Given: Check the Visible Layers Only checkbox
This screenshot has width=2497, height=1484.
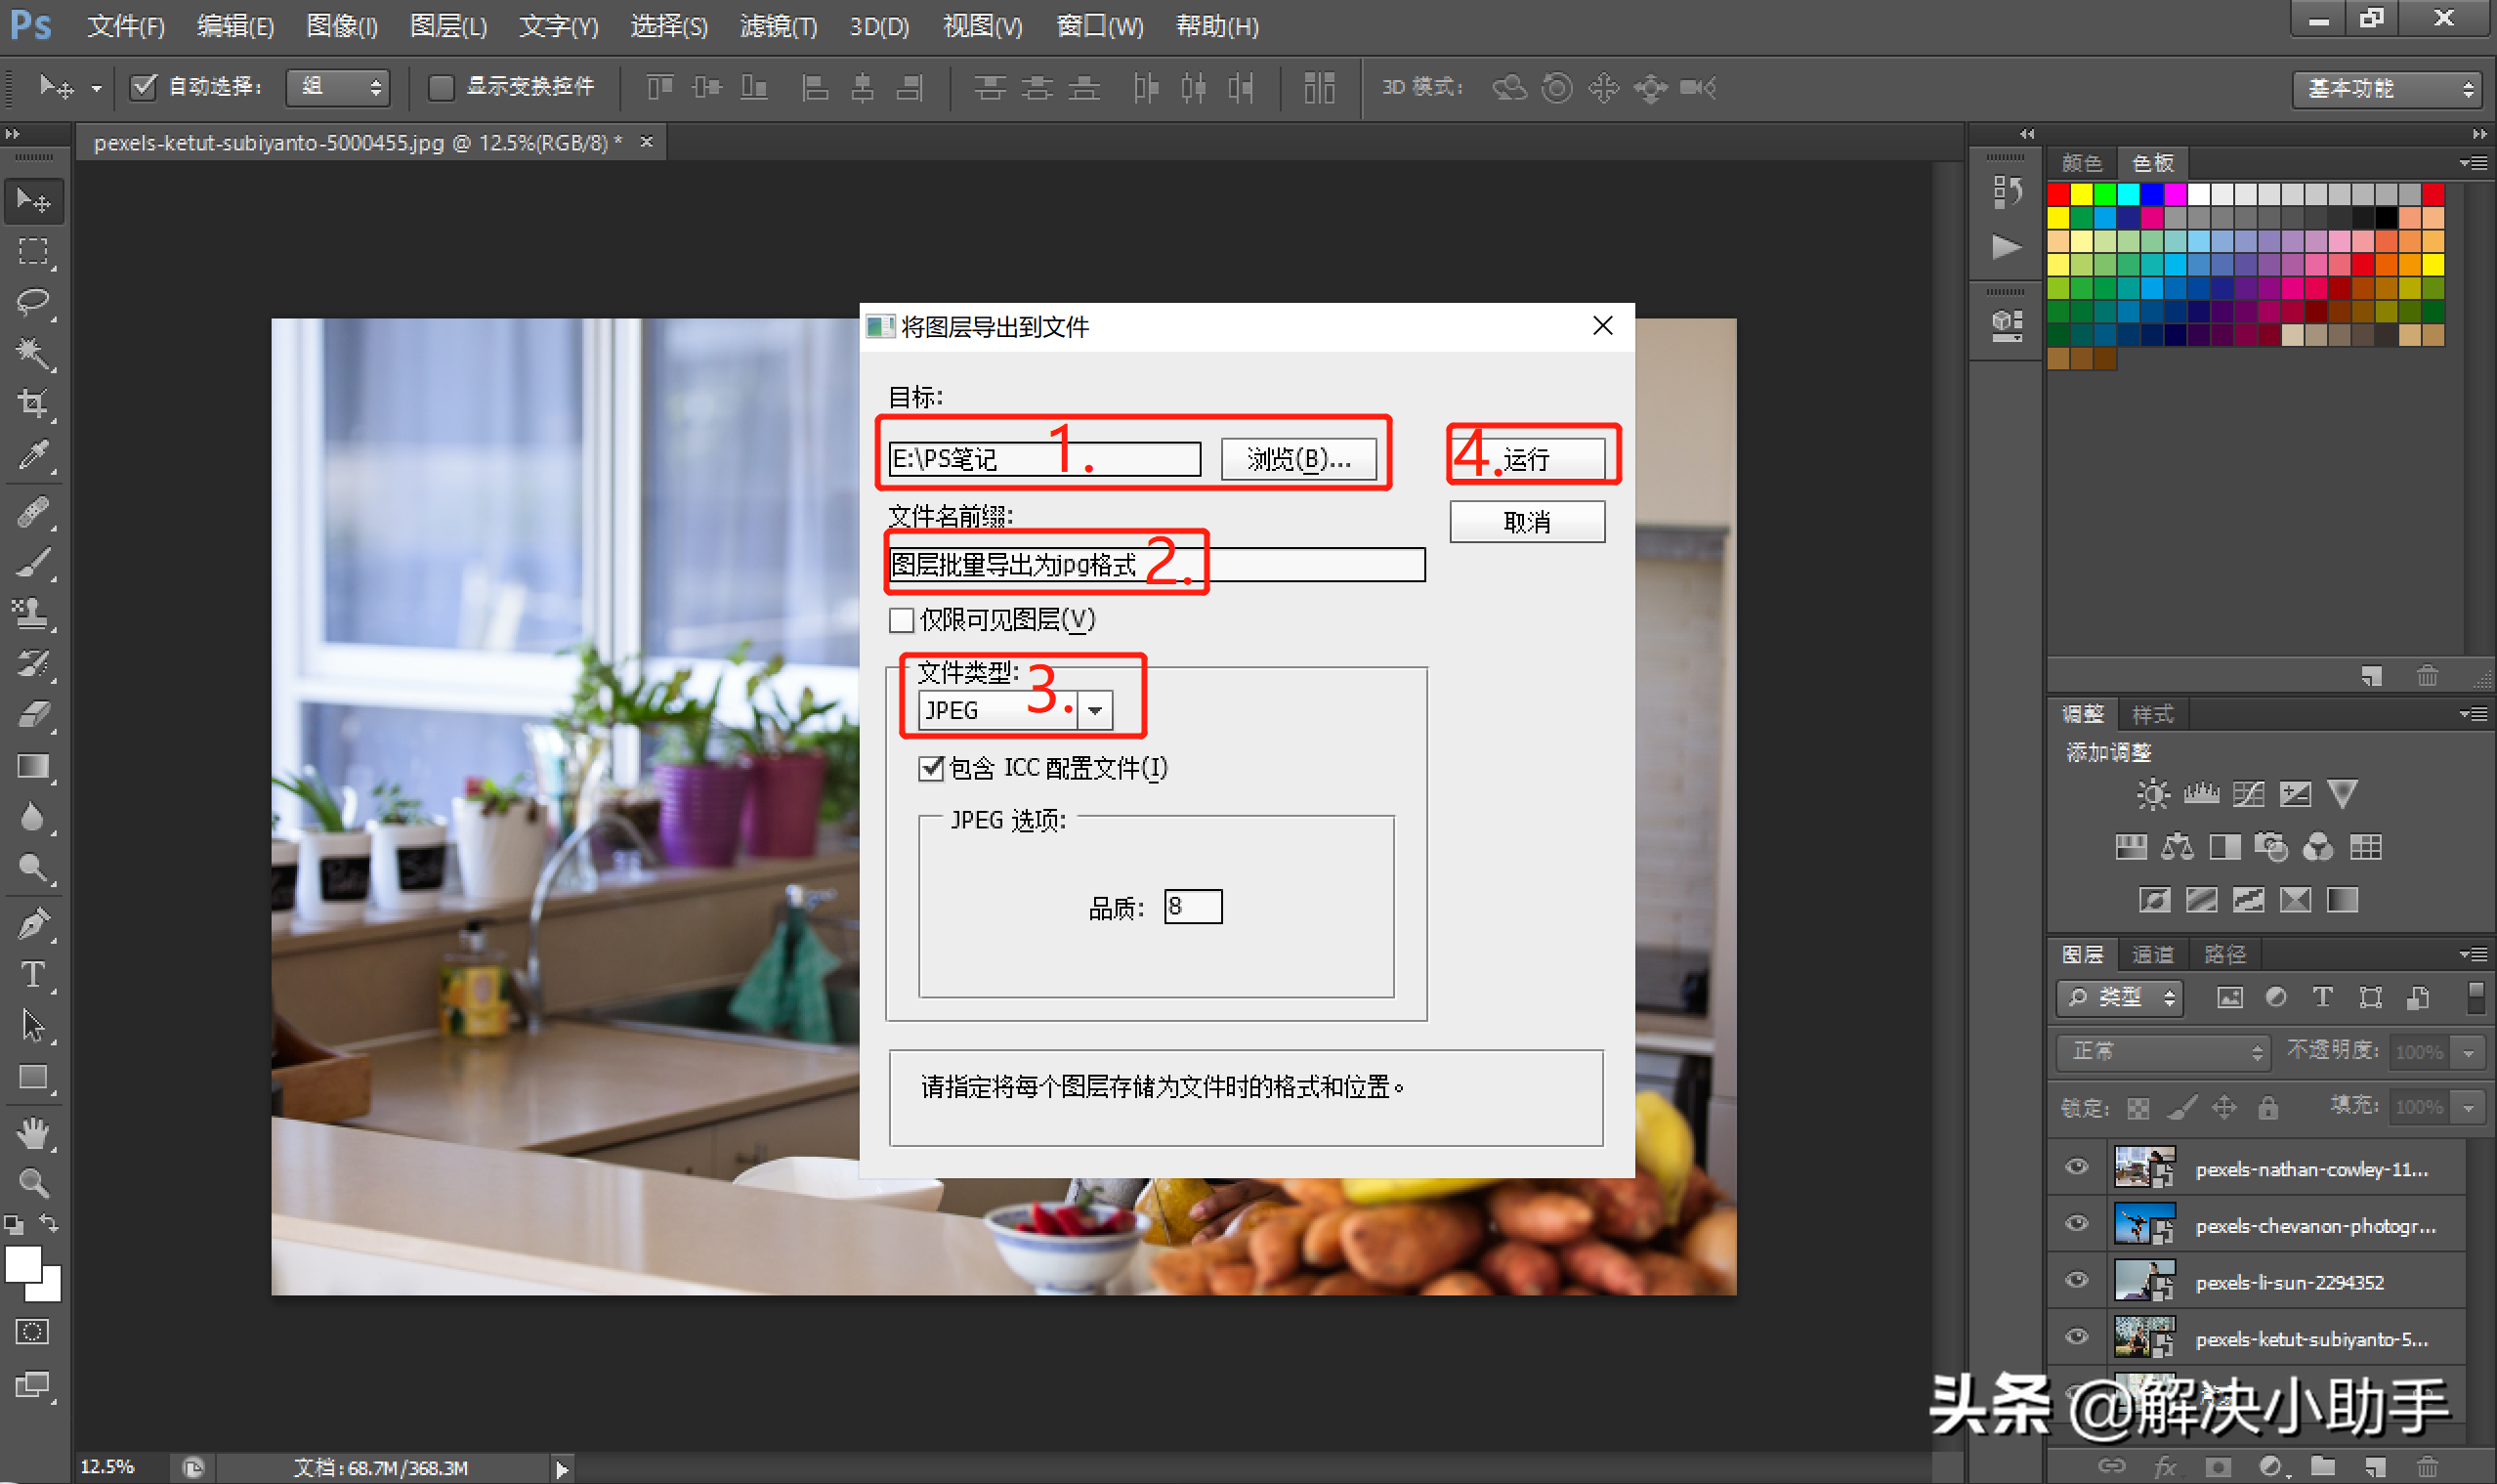Looking at the screenshot, I should click(x=901, y=620).
